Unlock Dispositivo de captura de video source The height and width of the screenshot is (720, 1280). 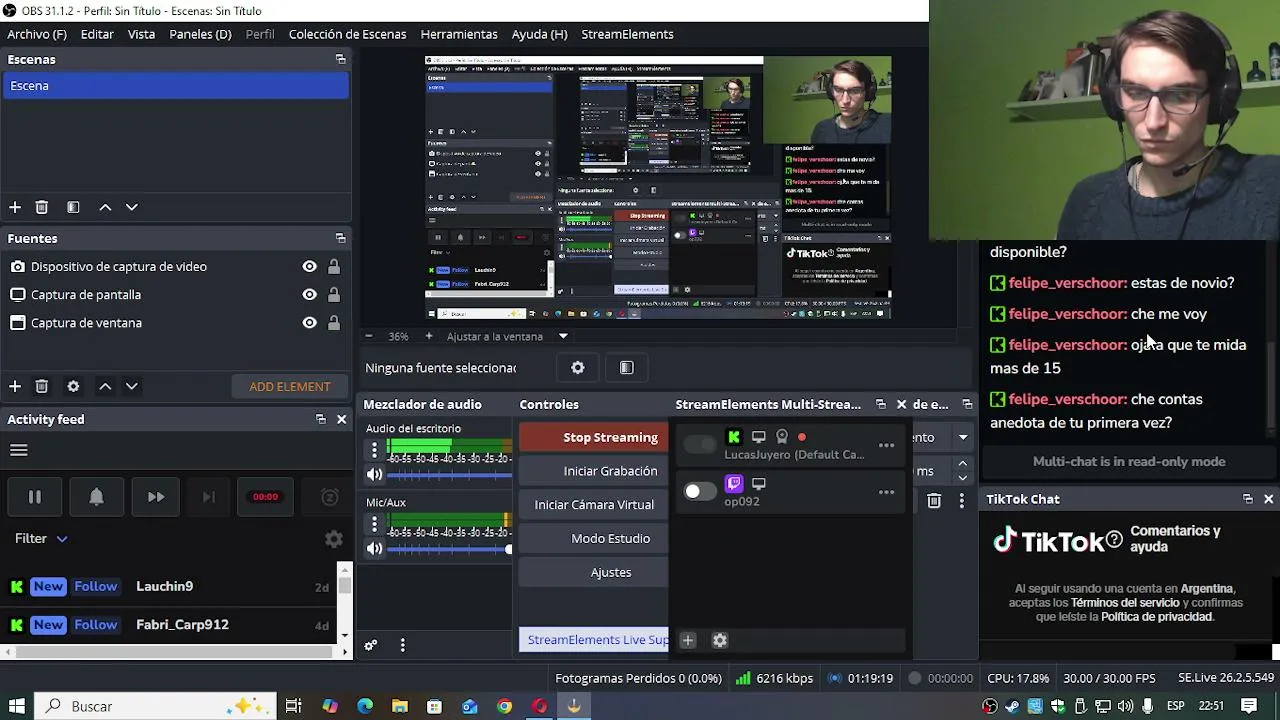[x=334, y=267]
